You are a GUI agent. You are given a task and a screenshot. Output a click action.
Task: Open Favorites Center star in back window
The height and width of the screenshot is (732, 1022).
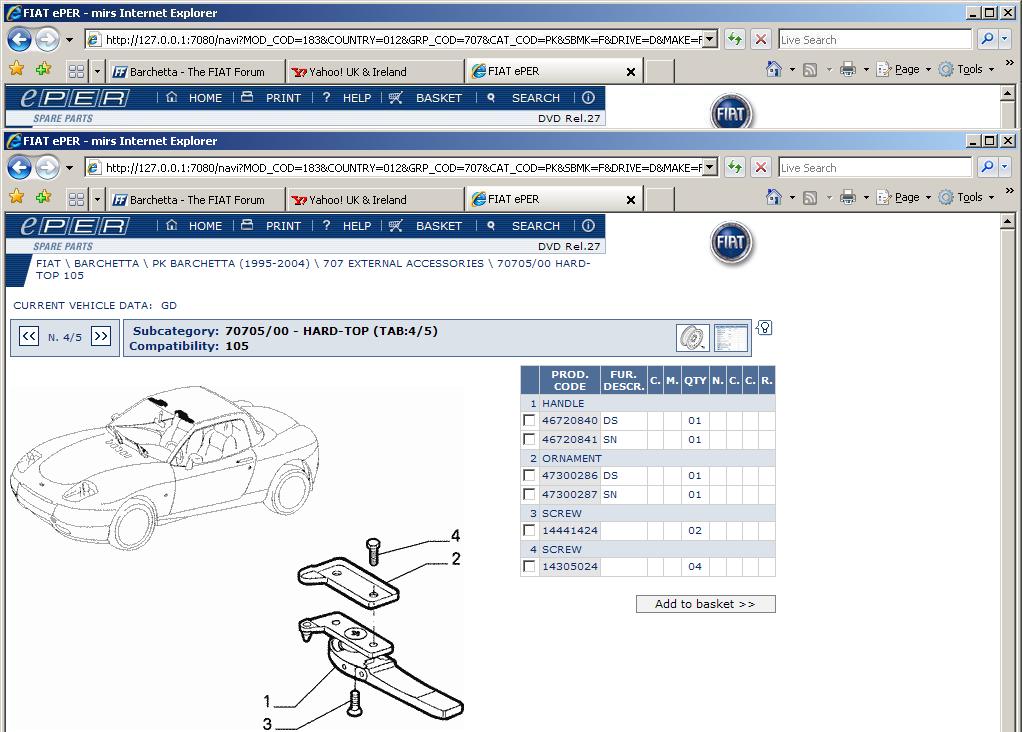17,69
